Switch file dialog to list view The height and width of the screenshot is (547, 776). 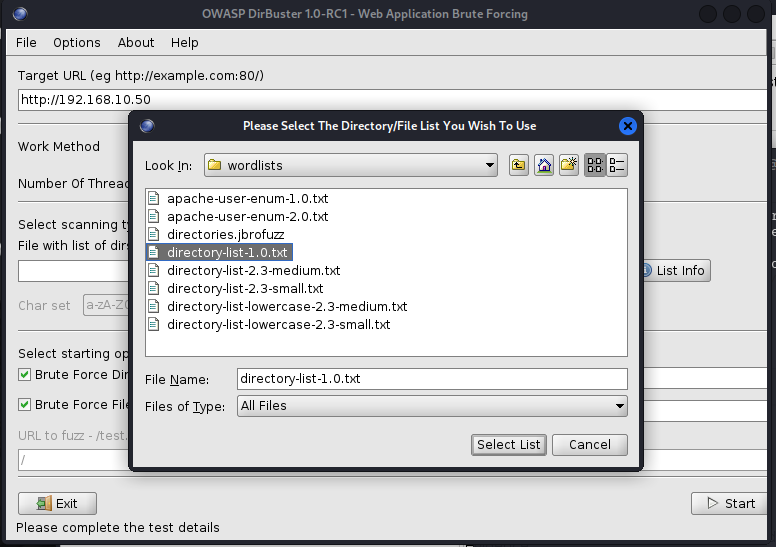(x=595, y=165)
